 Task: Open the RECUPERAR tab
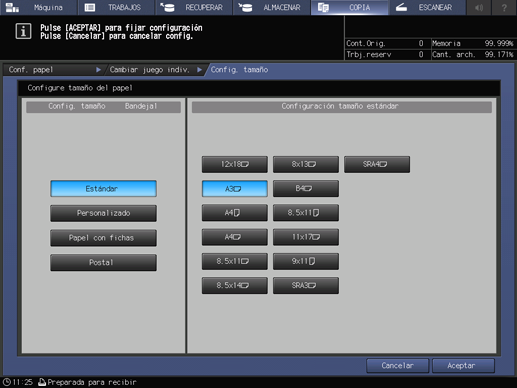[194, 7]
